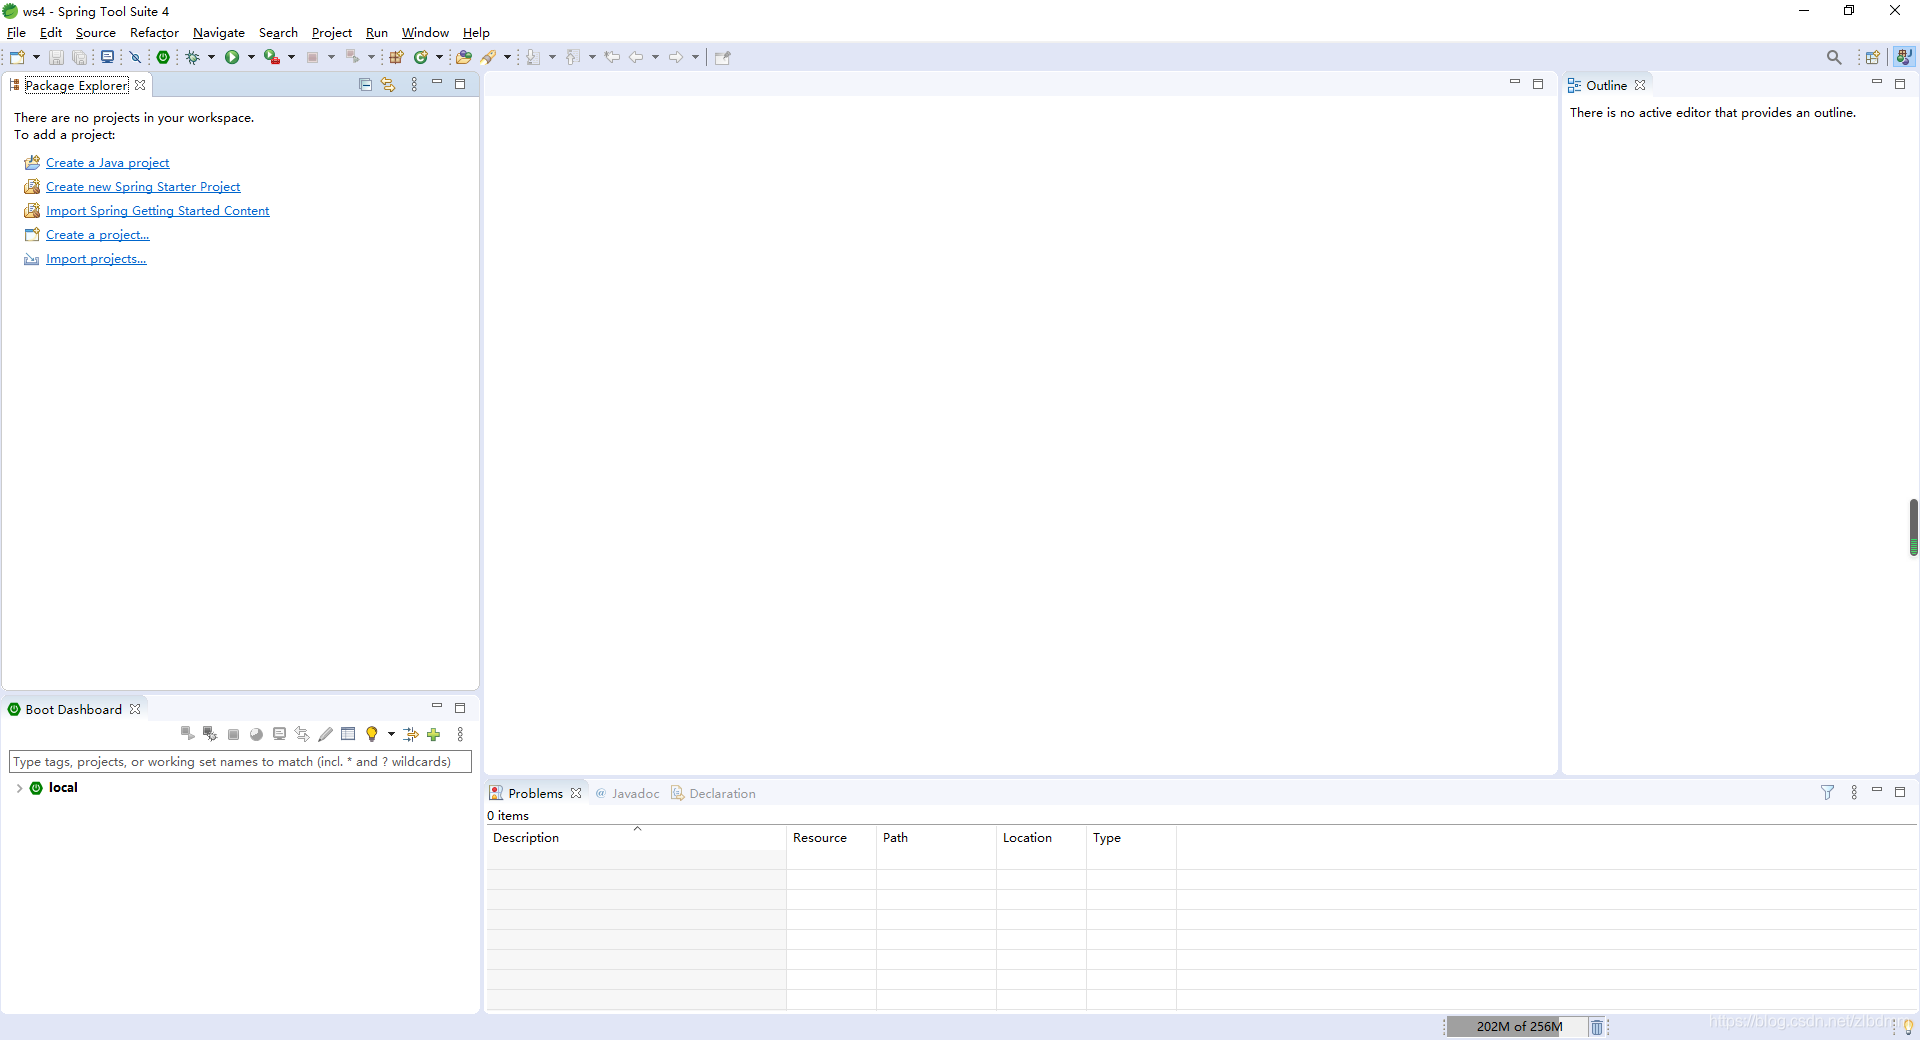
Task: Open the File menu
Action: pos(16,33)
